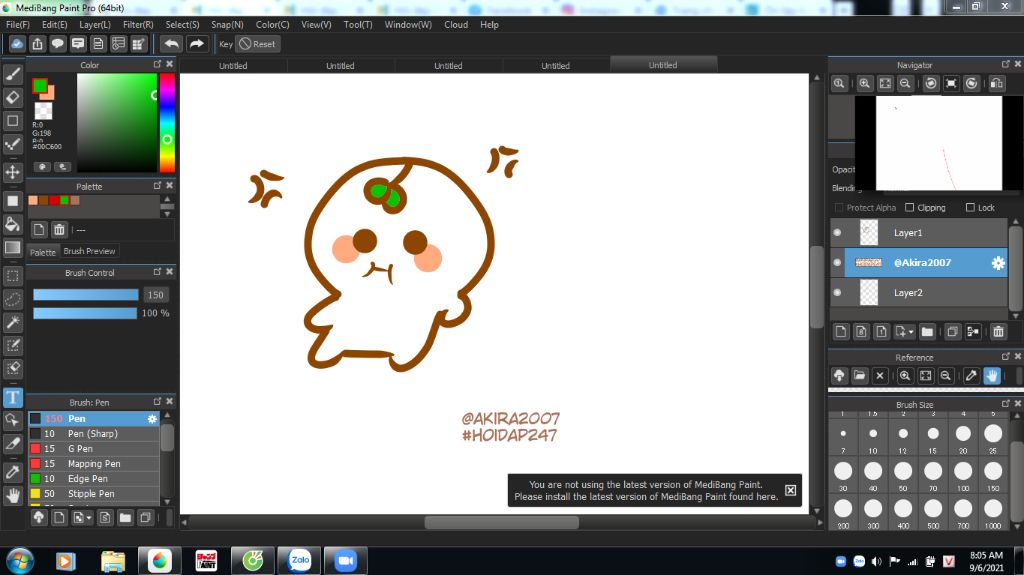Select the Eraser tool
Screen dimensions: 1024x575
[12, 97]
